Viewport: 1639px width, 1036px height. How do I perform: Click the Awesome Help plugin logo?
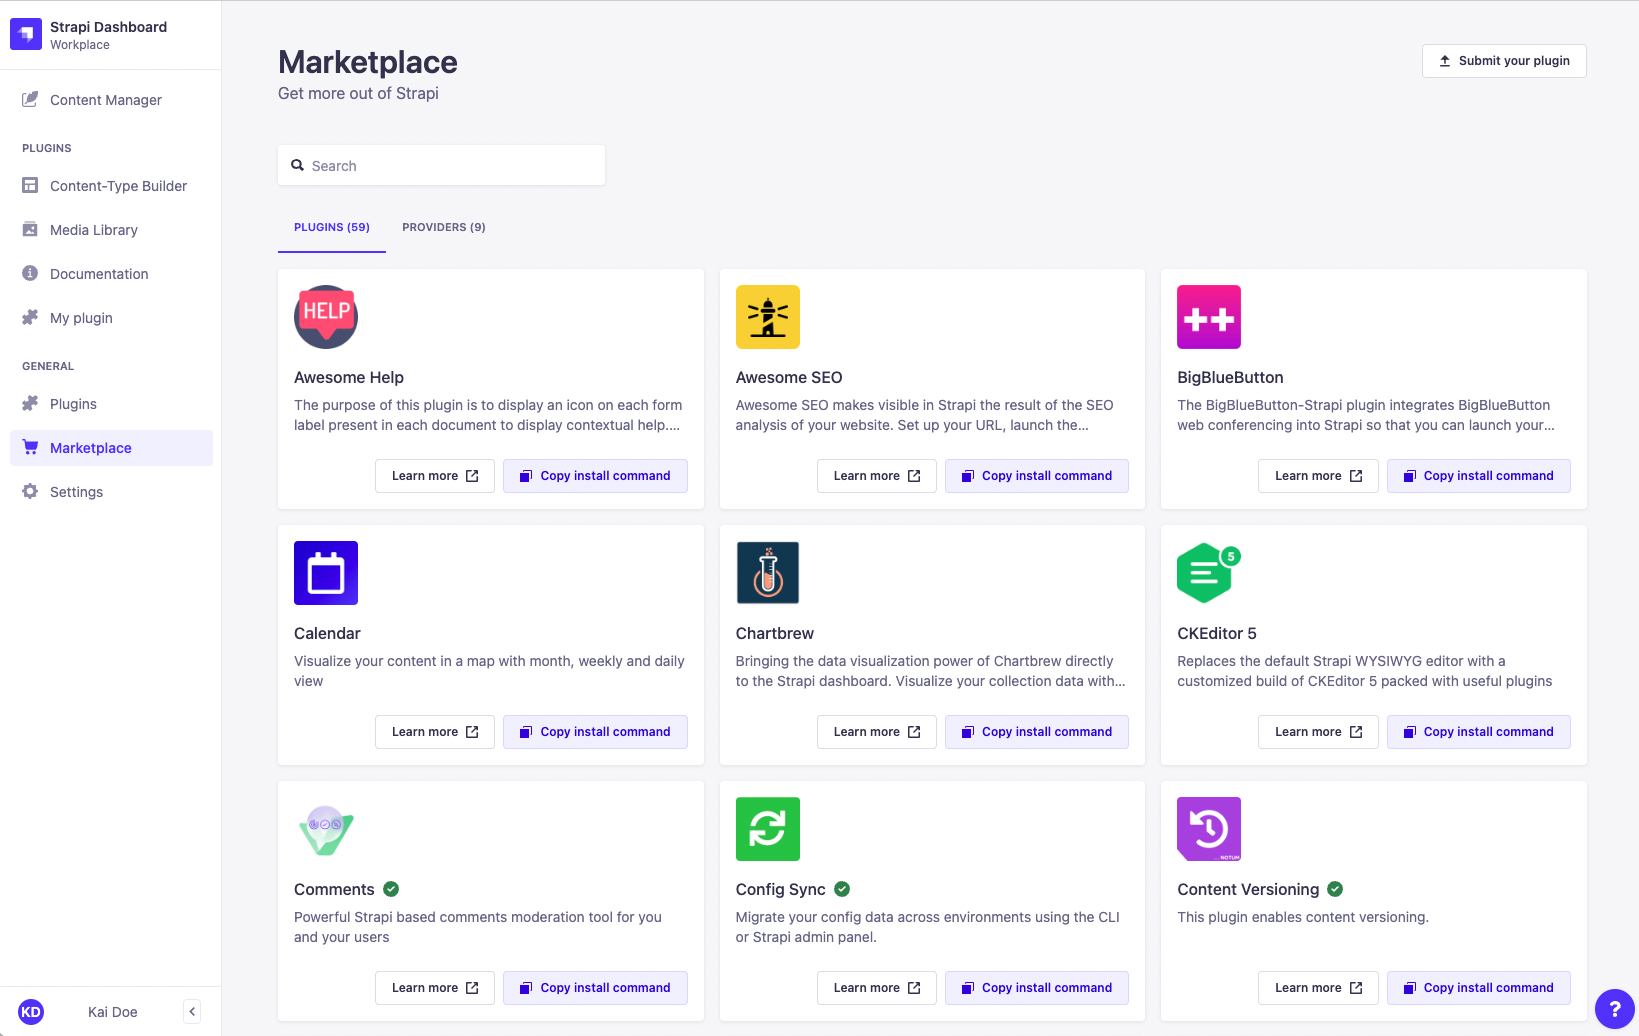(326, 317)
